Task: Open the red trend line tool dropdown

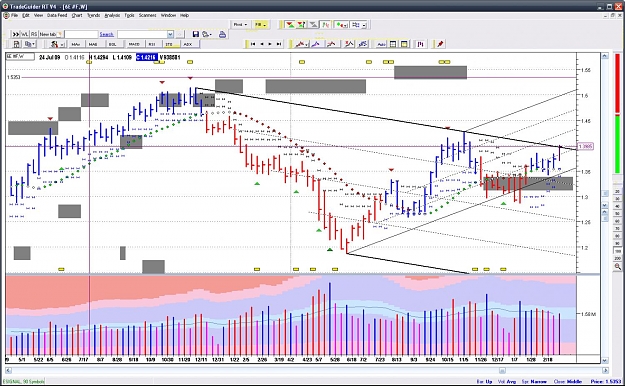Action: pyautogui.click(x=301, y=44)
